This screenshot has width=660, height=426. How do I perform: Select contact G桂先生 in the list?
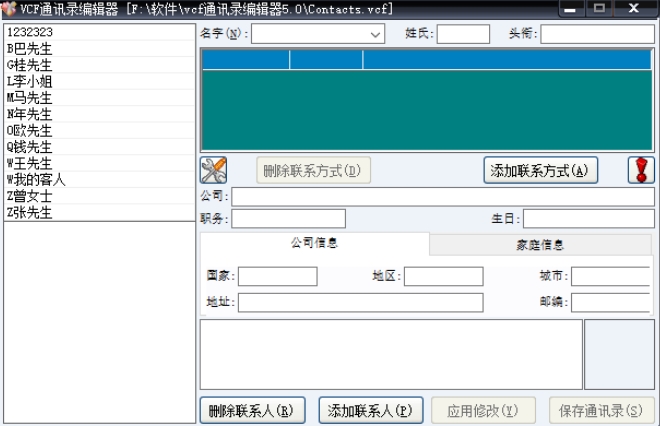[x=99, y=65]
